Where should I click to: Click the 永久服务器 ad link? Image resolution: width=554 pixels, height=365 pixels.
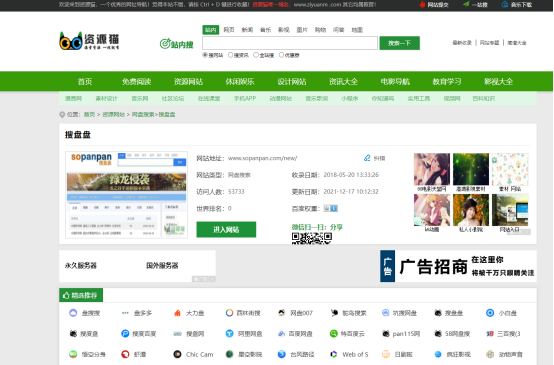(x=81, y=265)
